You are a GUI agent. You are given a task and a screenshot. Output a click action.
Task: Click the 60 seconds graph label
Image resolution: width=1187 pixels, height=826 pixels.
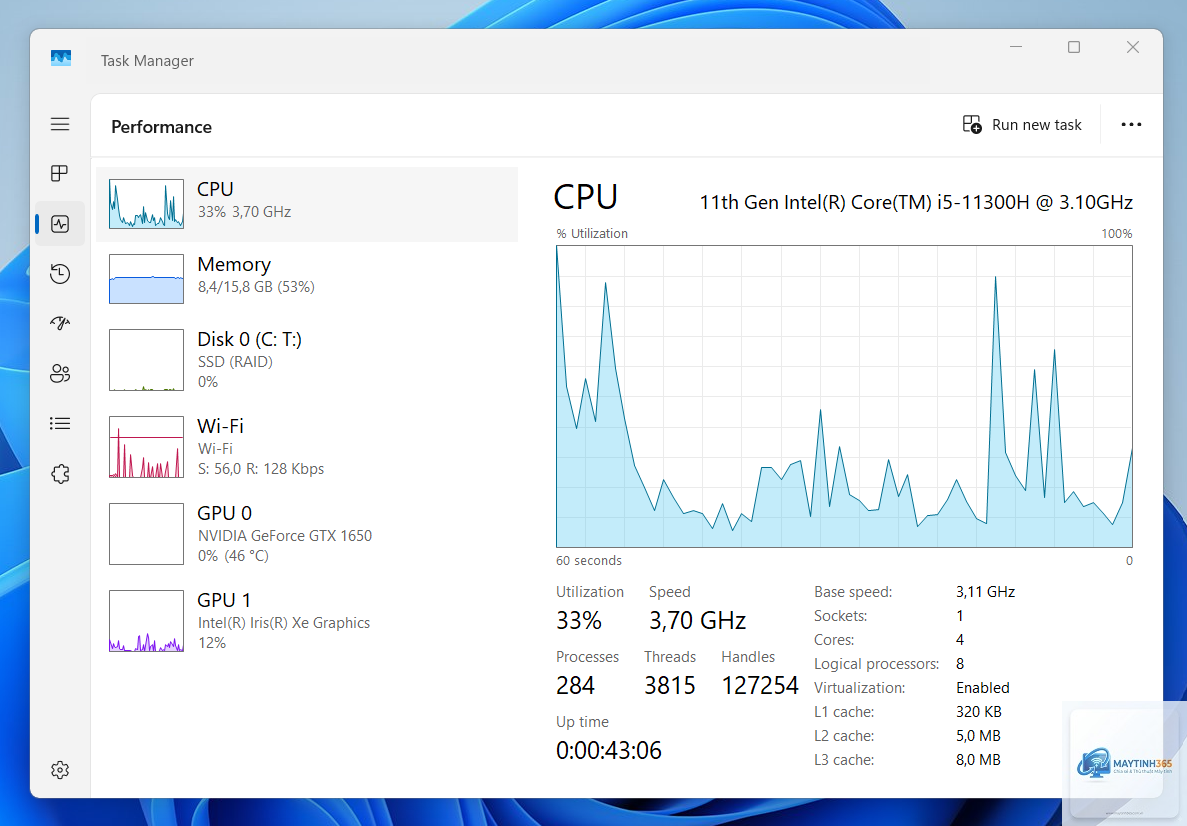pos(589,561)
